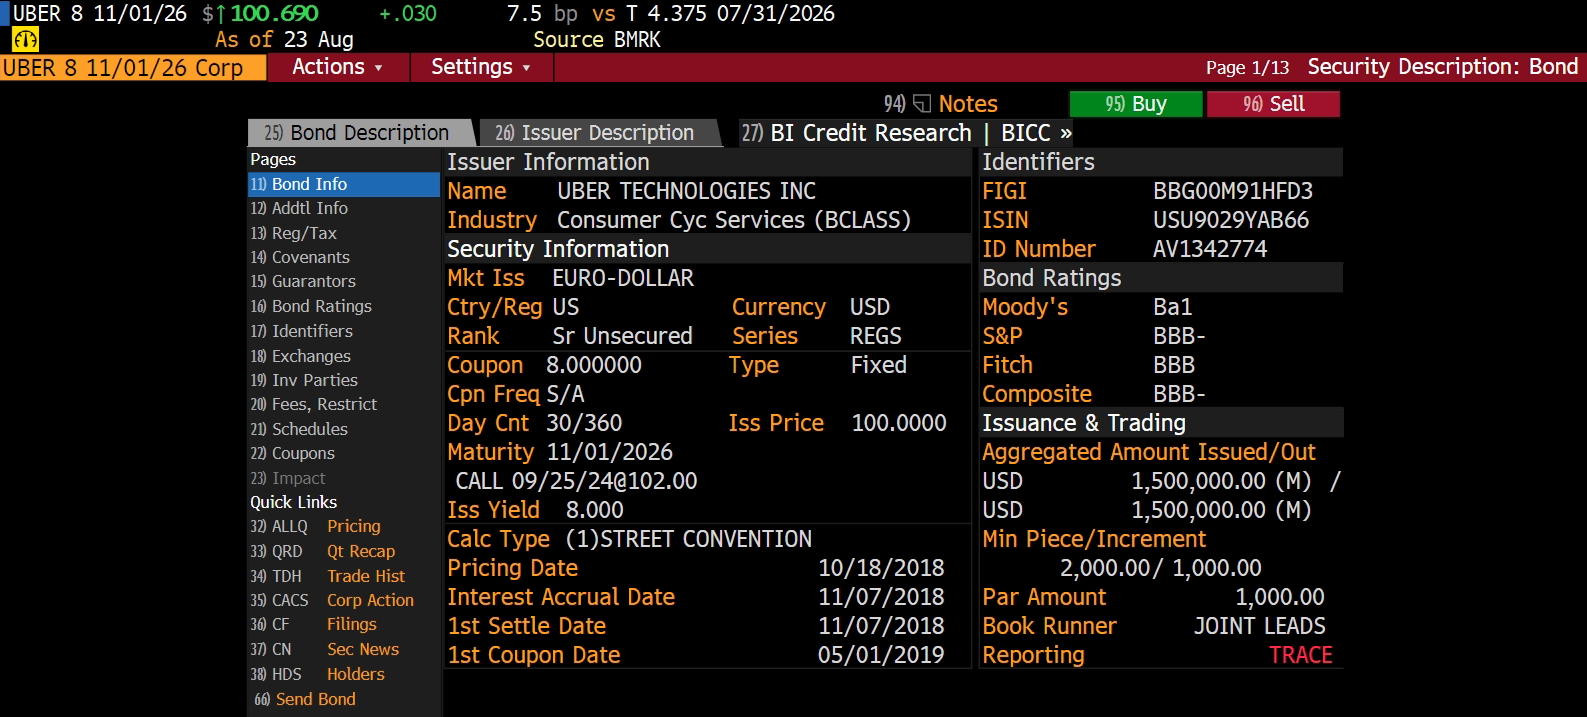Click the green Buy button
The height and width of the screenshot is (717, 1587).
point(1136,104)
